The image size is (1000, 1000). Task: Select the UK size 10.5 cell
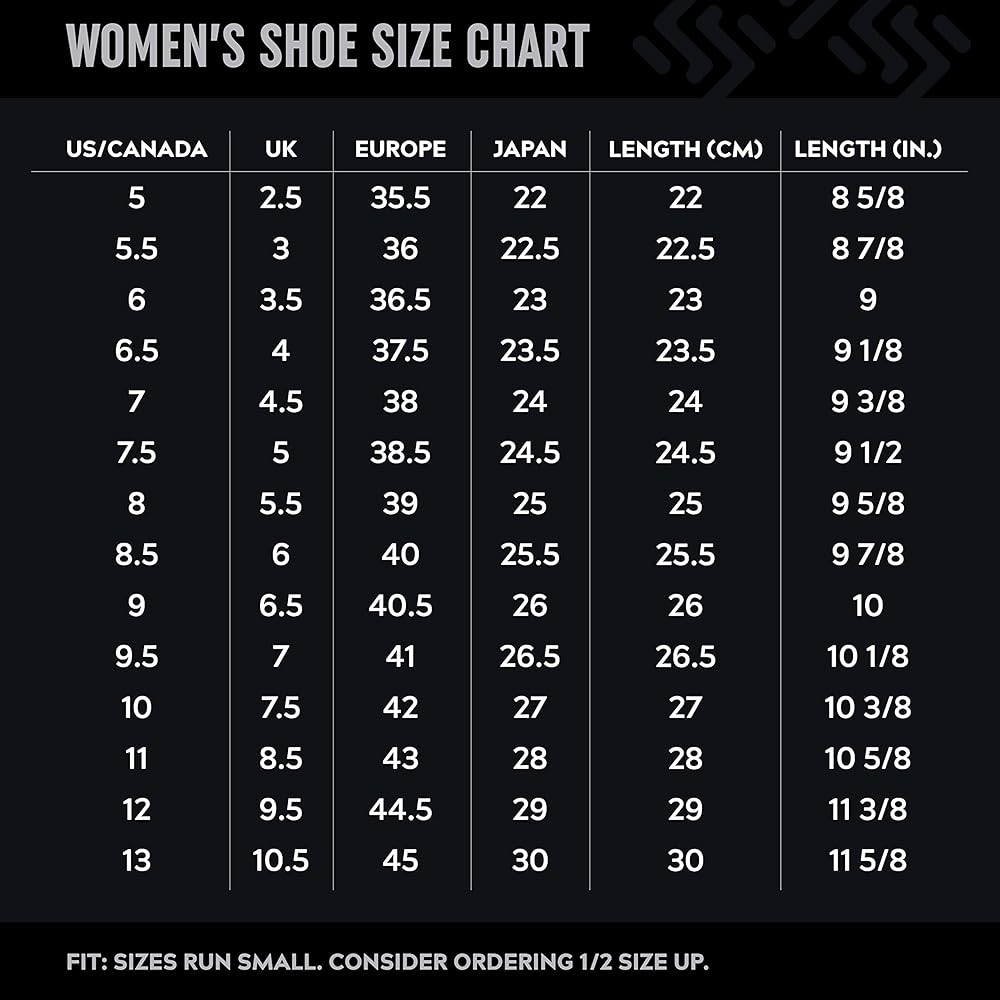[x=281, y=860]
